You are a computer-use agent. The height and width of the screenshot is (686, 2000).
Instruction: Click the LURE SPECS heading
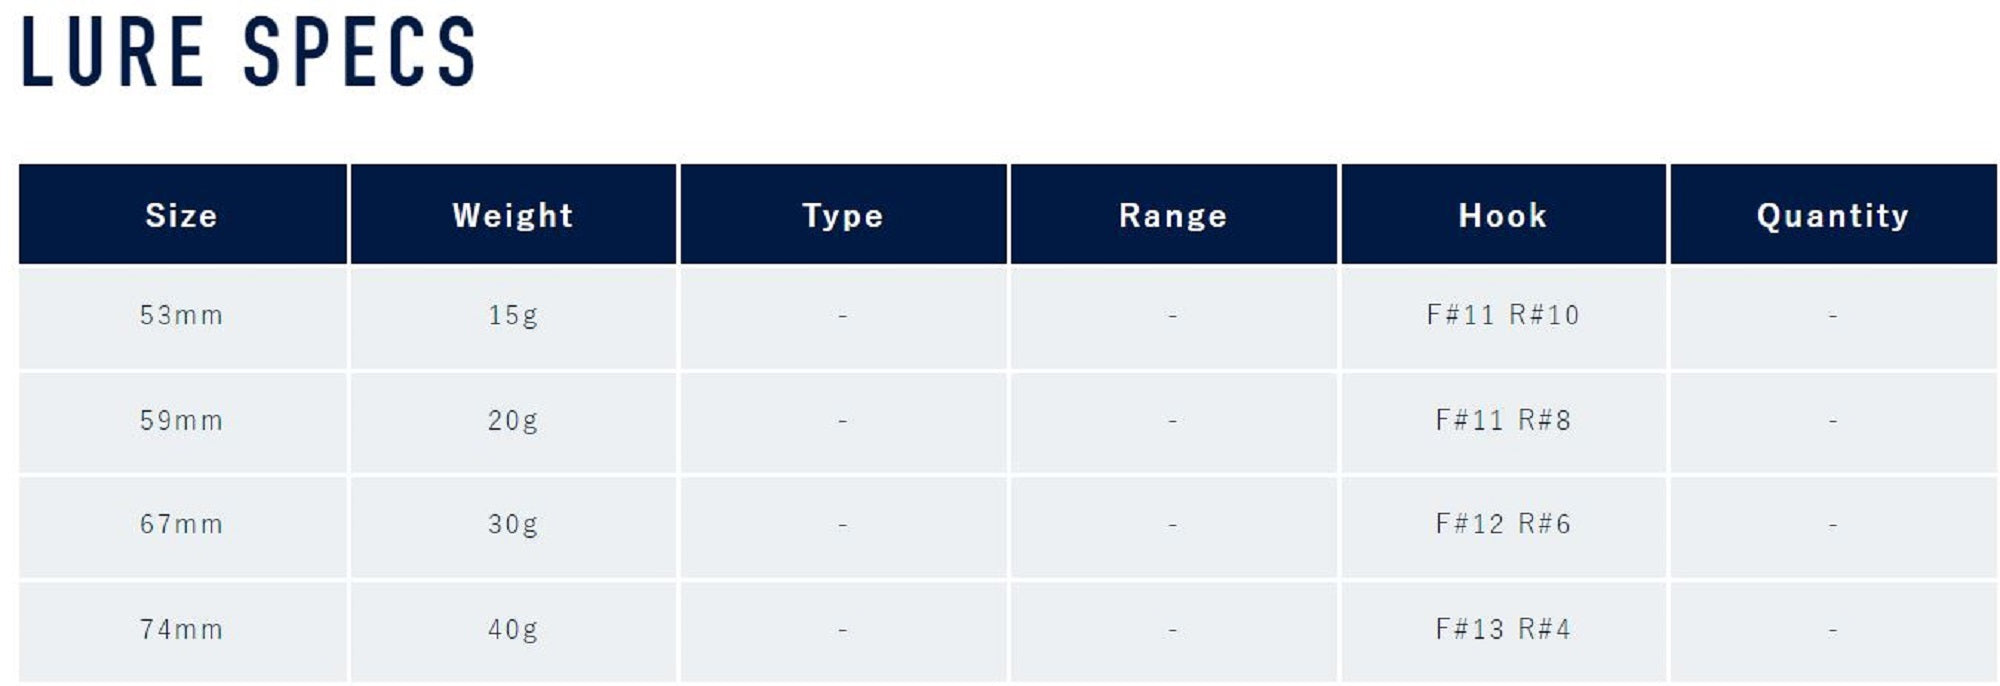click(248, 52)
